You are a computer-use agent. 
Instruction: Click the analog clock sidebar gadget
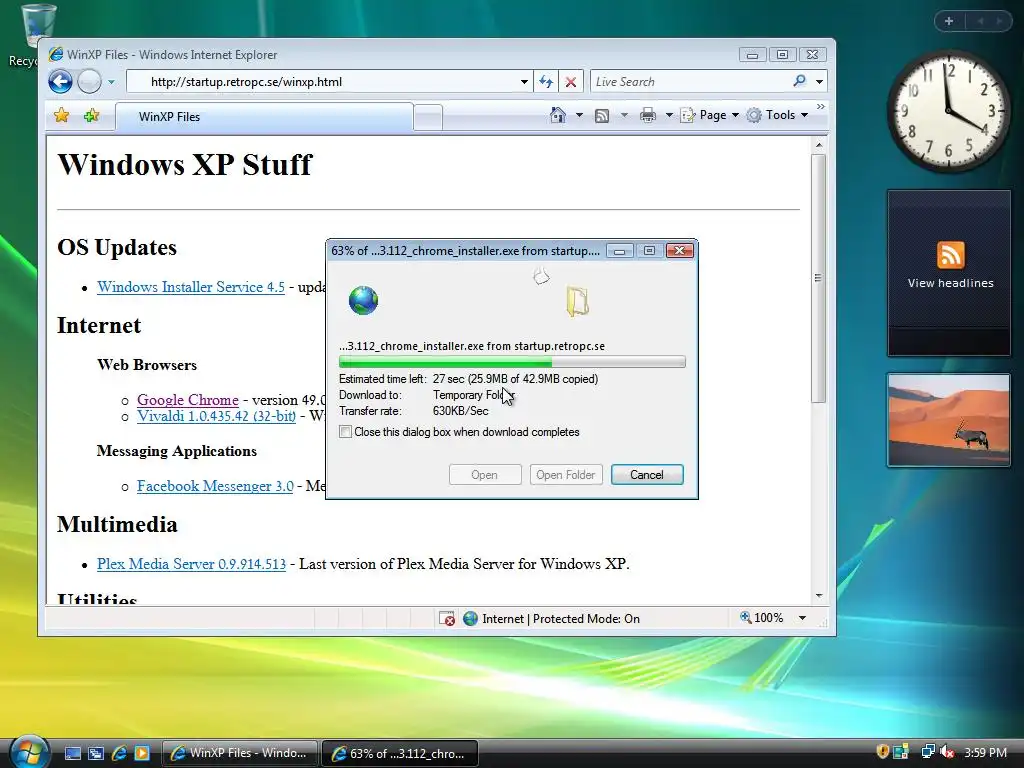coord(948,112)
